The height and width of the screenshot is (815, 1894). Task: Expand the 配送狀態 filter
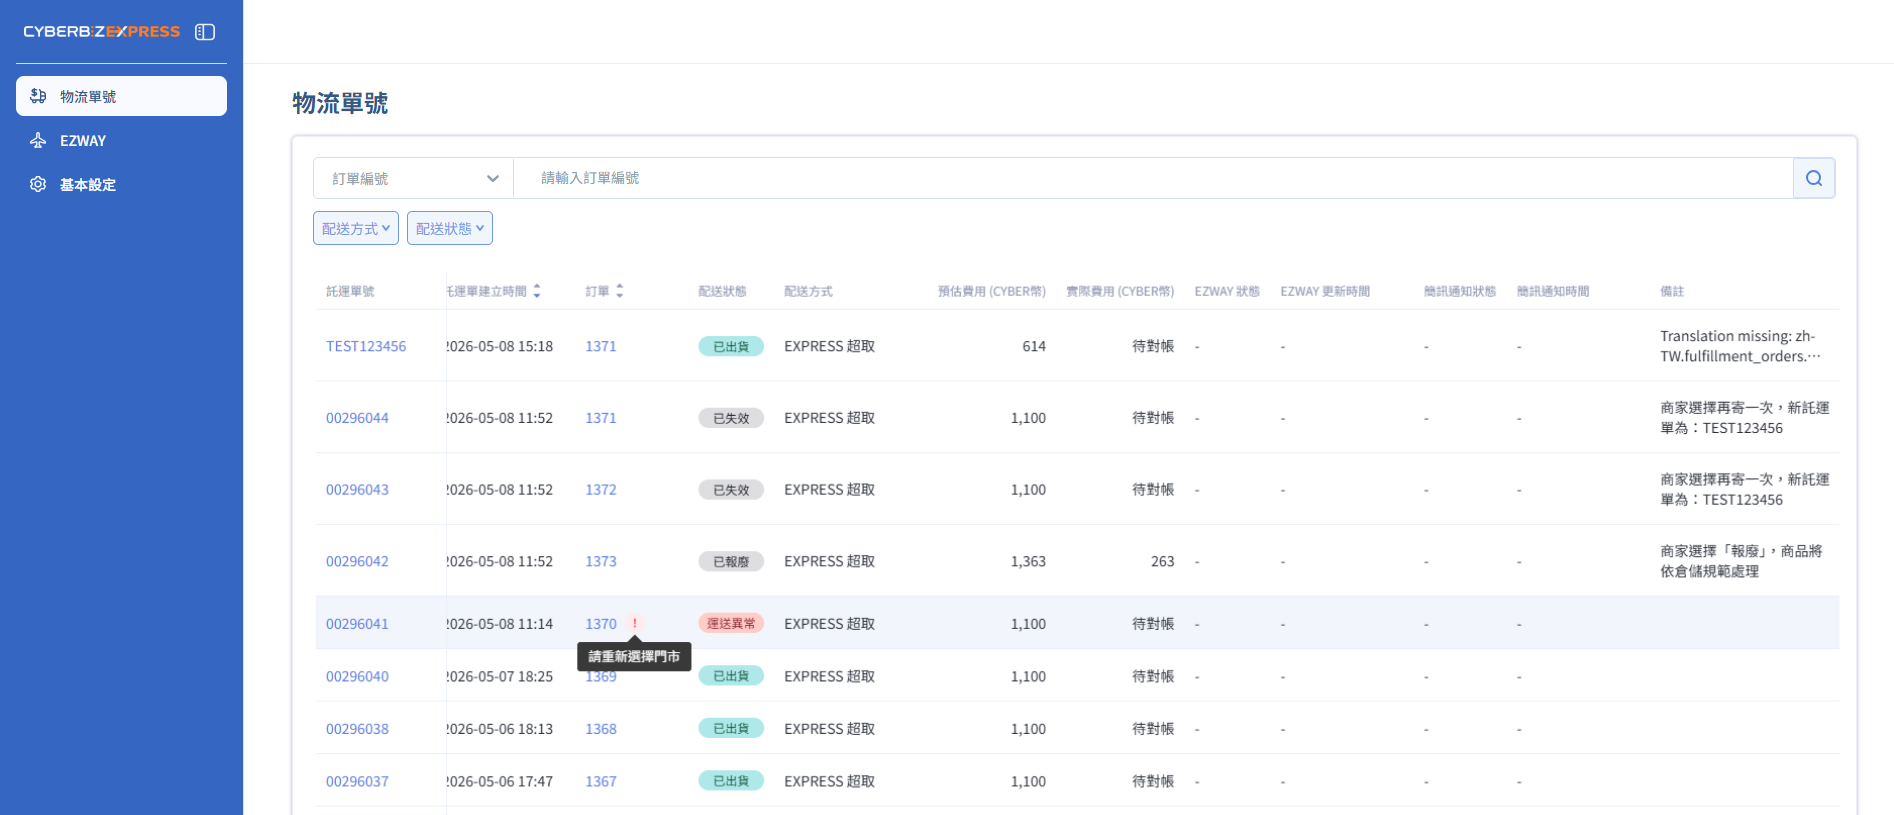450,229
